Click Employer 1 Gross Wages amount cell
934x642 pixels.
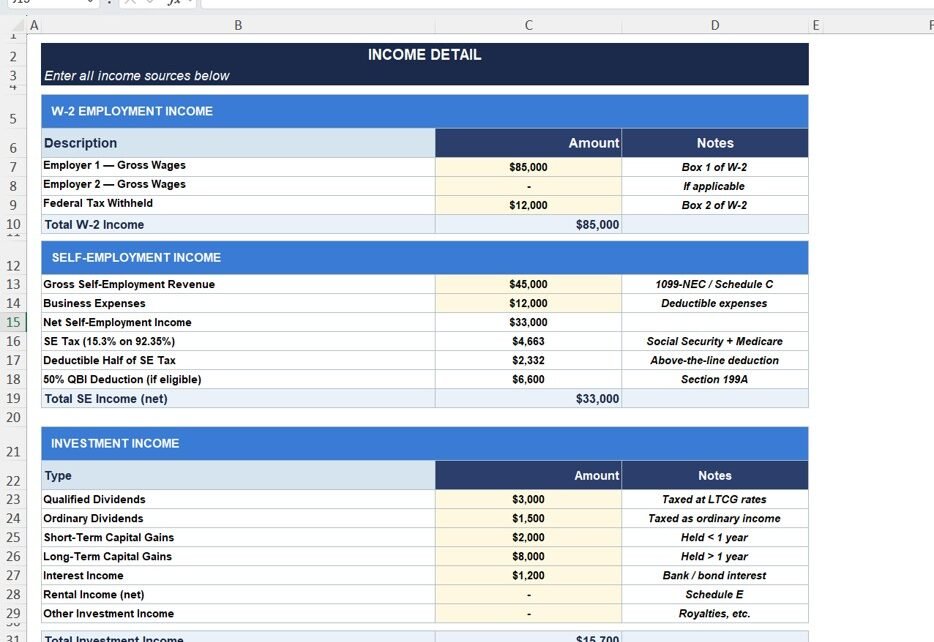(x=528, y=167)
